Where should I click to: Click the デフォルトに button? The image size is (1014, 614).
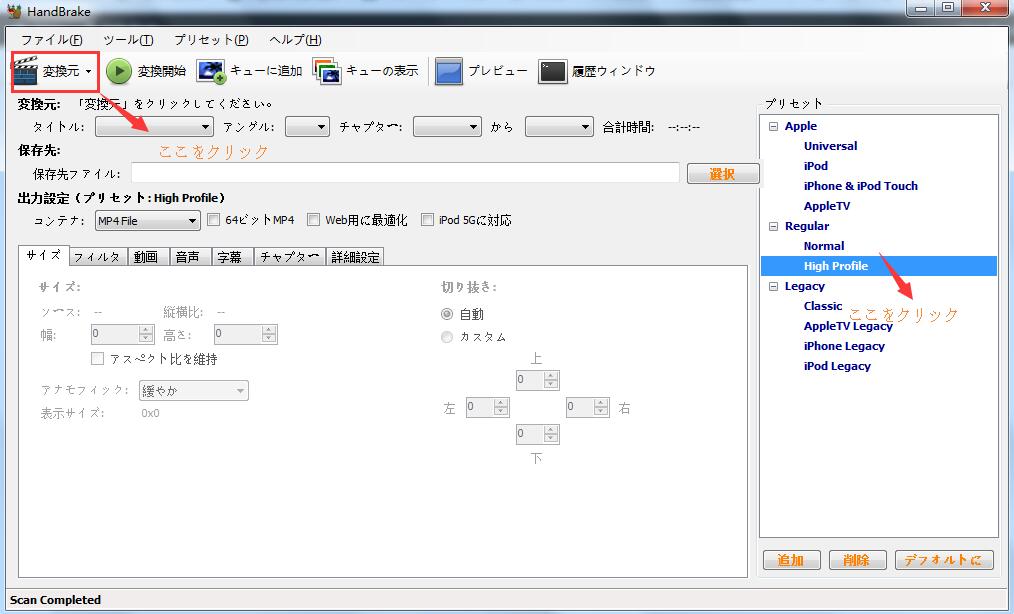click(x=943, y=560)
